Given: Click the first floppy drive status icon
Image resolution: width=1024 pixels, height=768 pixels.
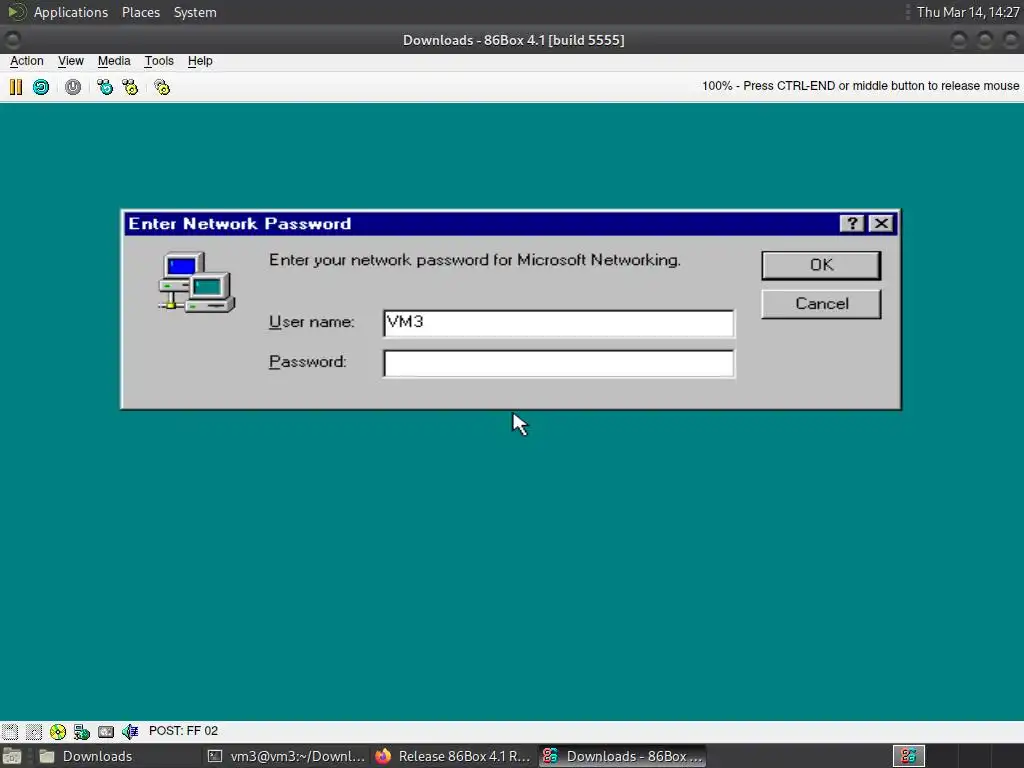Looking at the screenshot, I should coord(10,731).
